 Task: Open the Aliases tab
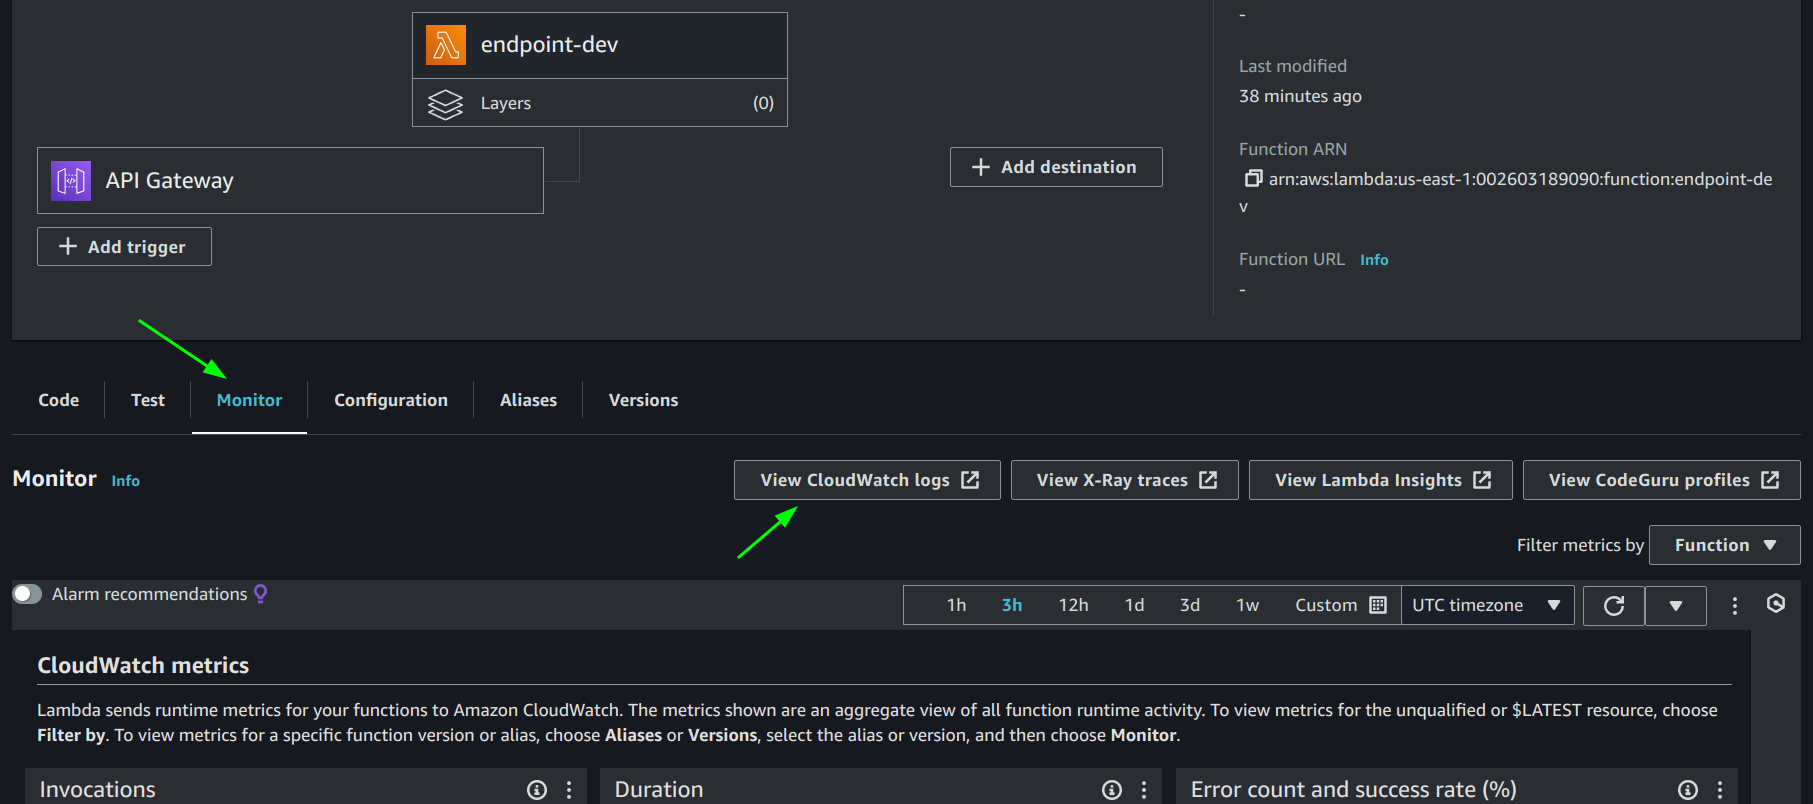point(528,400)
